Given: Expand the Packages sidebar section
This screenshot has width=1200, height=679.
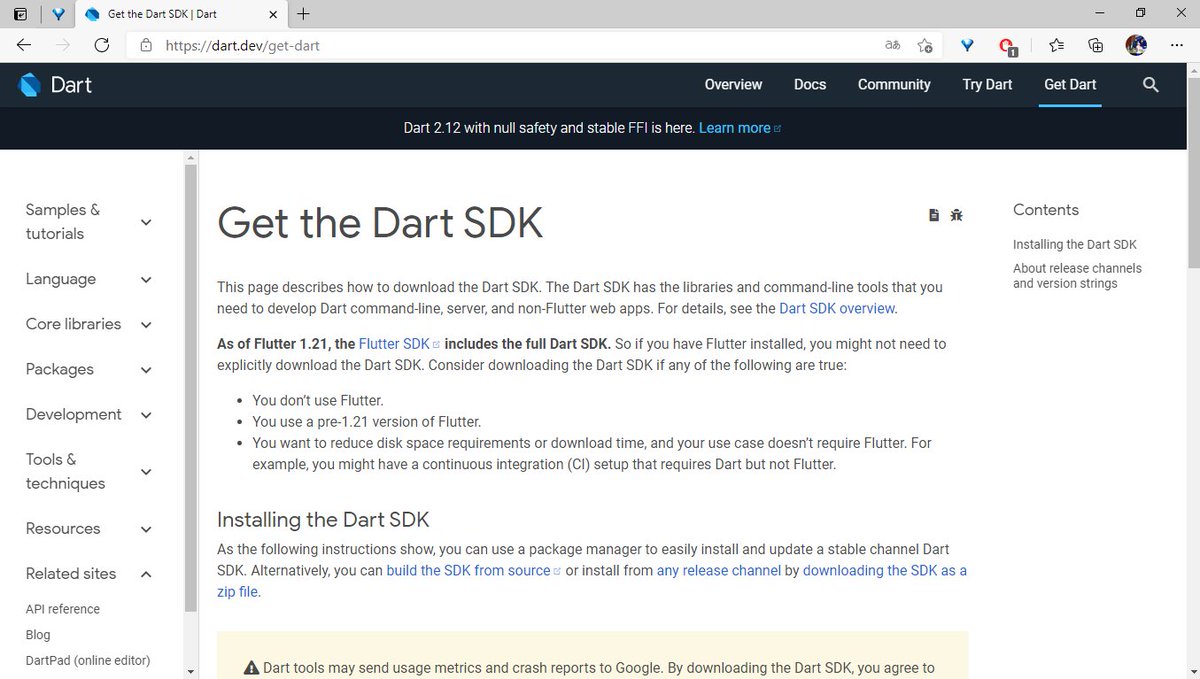Looking at the screenshot, I should [x=89, y=369].
